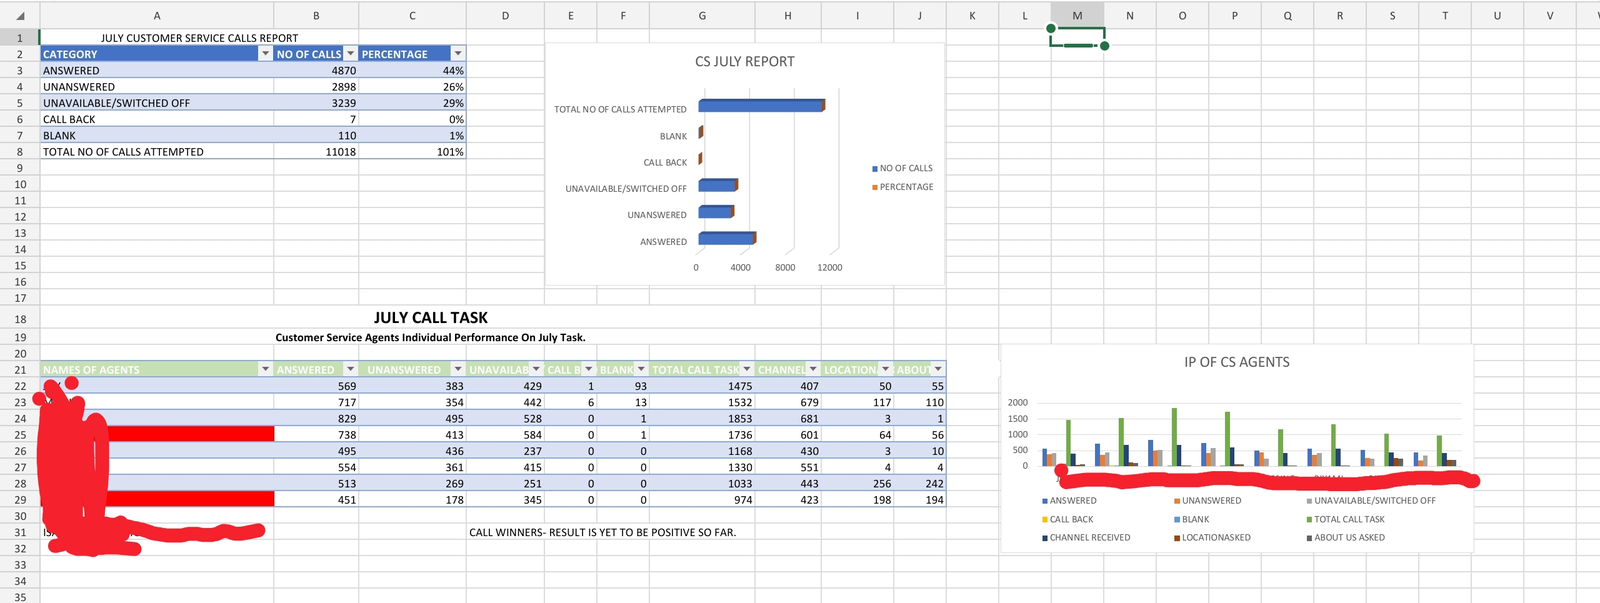
Task: Click the 12000 axis label in the chart
Action: [x=830, y=268]
